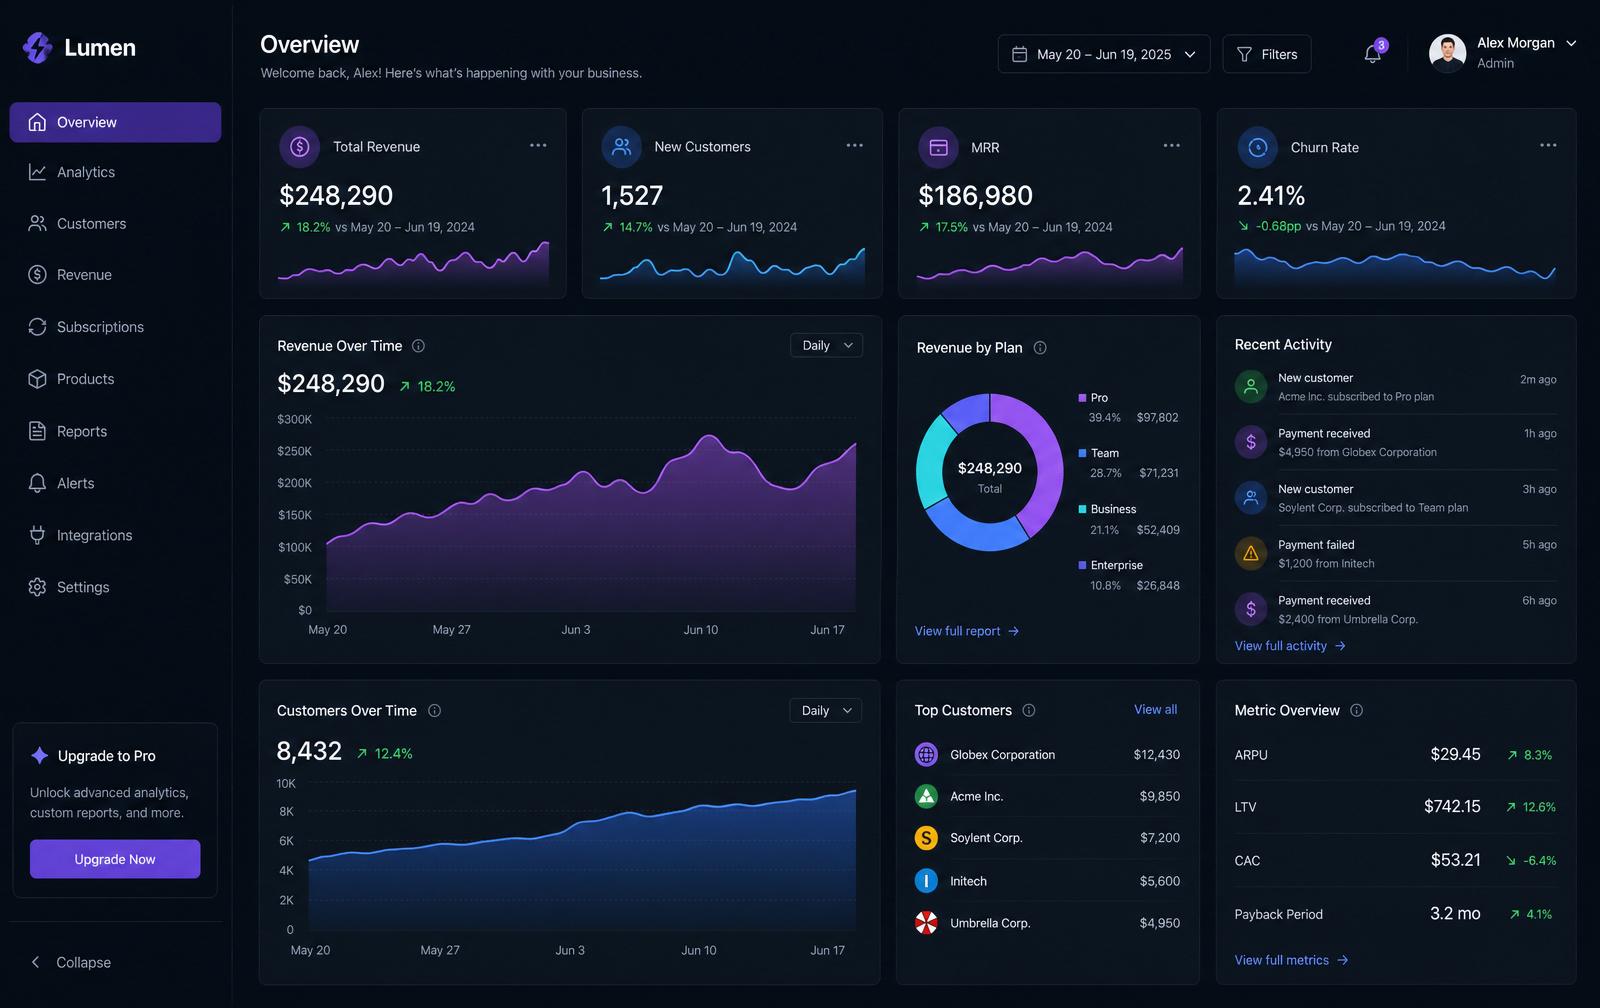
Task: Click the Umbrella Corp. logo icon
Action: point(926,923)
